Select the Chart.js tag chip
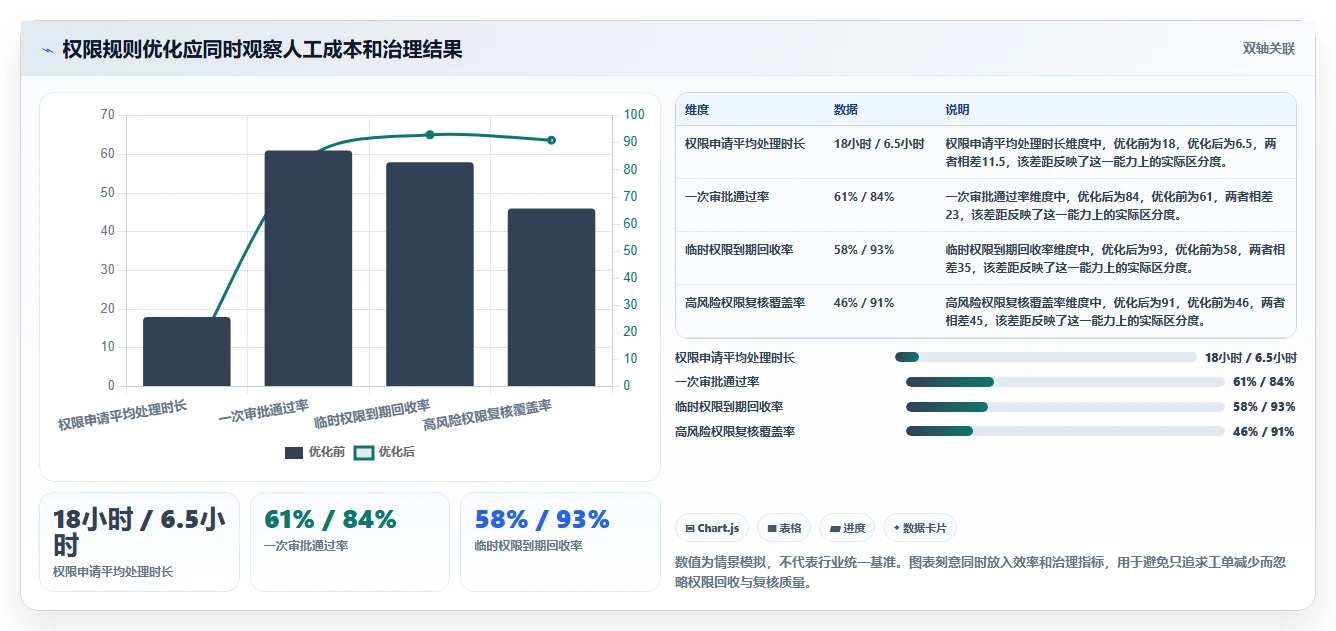 coord(712,528)
